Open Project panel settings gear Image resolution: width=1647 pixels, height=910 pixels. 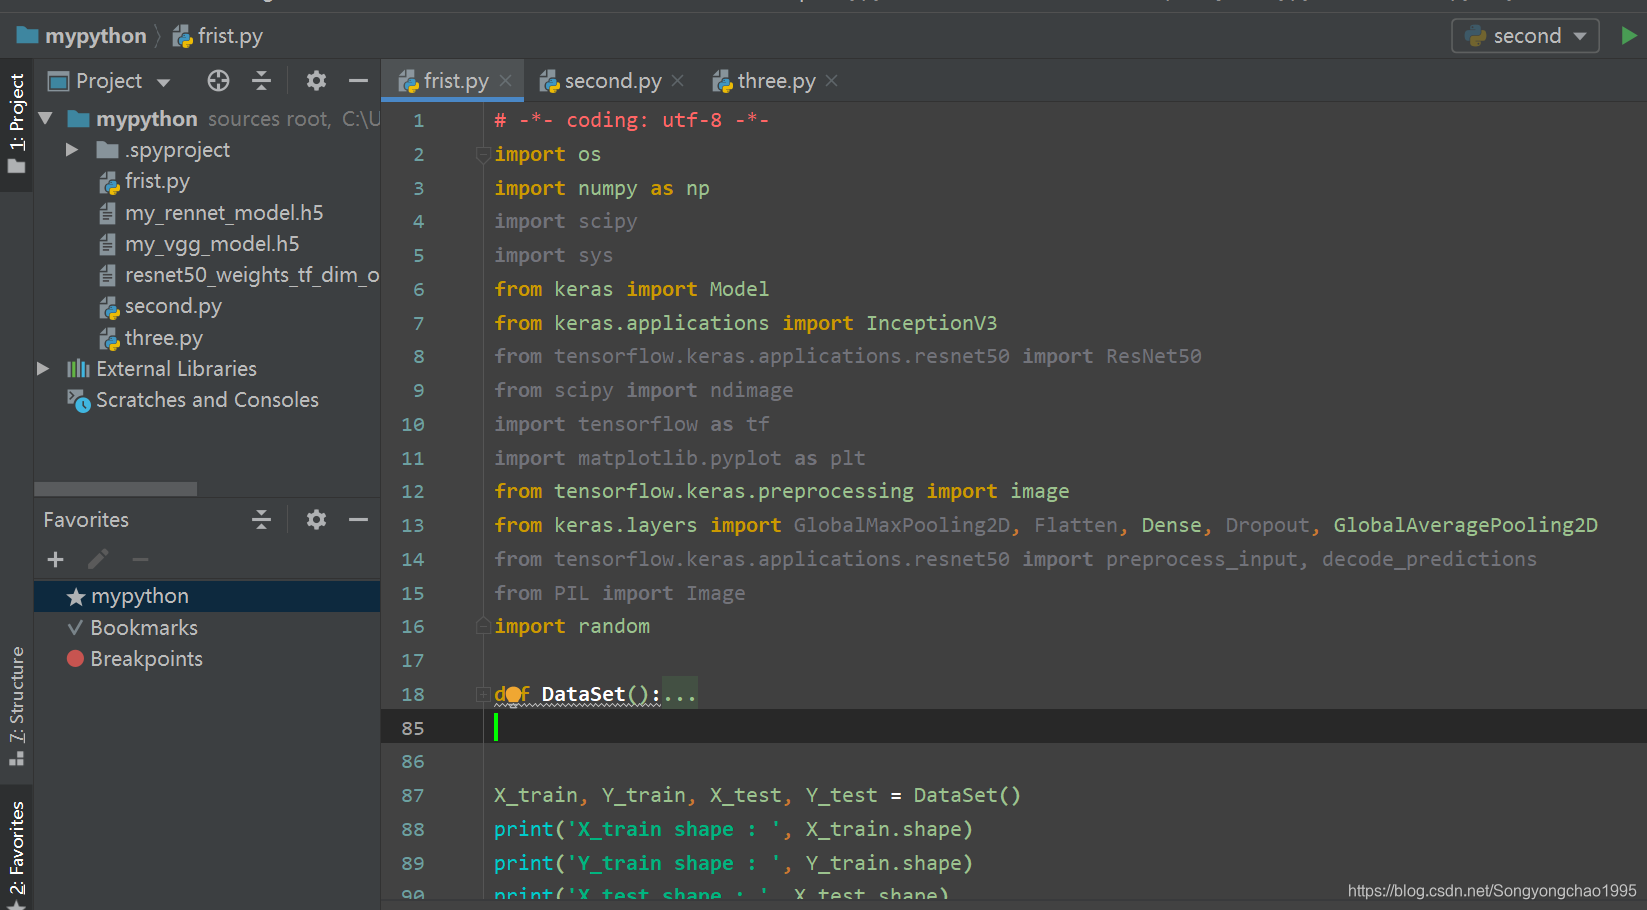coord(316,81)
